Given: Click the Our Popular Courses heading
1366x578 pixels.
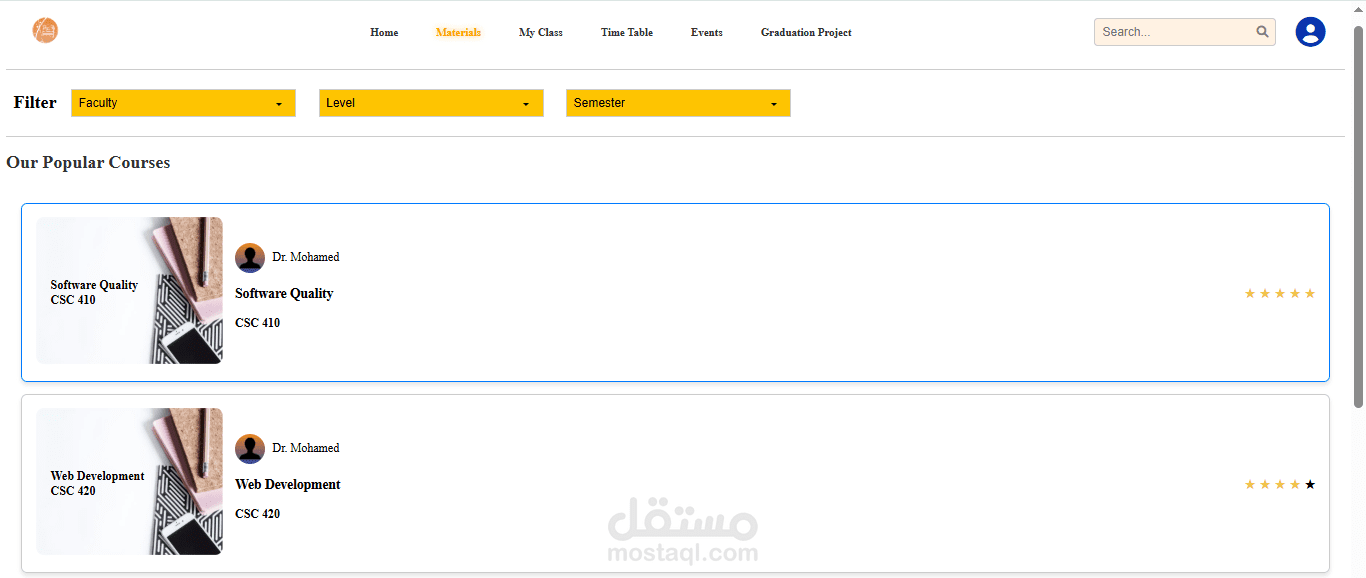Looking at the screenshot, I should 88,163.
